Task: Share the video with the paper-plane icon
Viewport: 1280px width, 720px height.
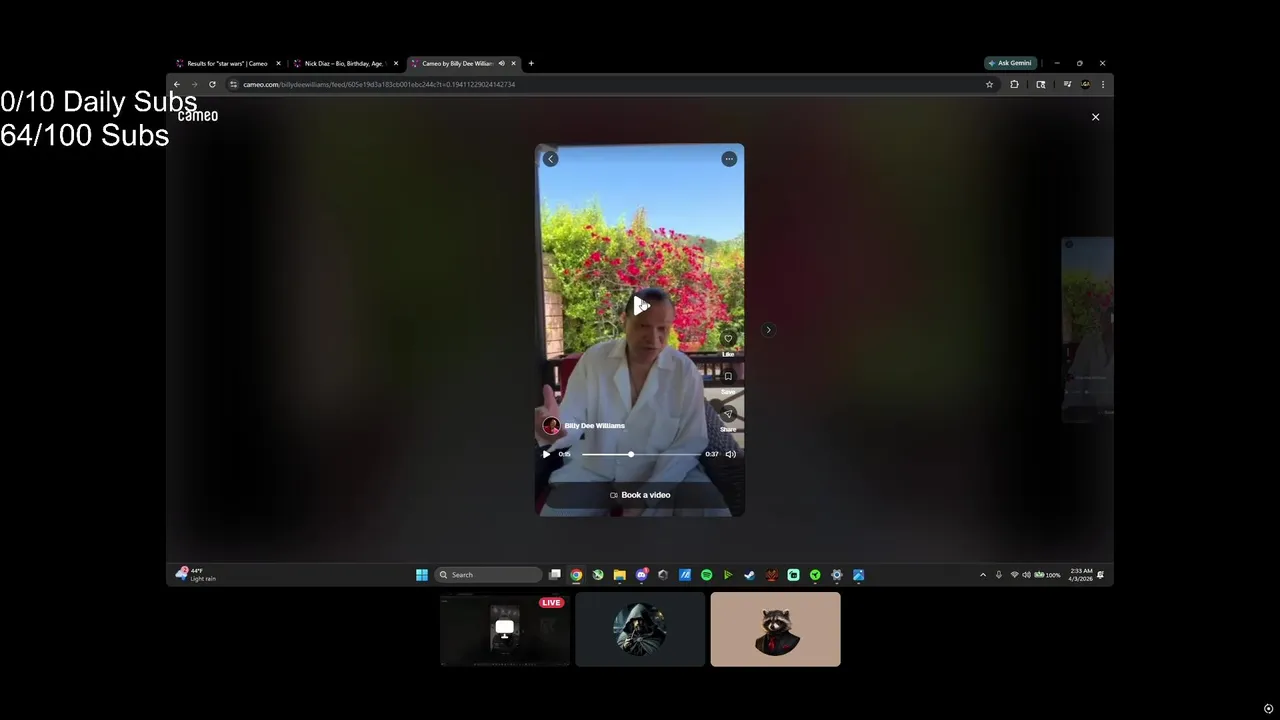Action: [728, 414]
